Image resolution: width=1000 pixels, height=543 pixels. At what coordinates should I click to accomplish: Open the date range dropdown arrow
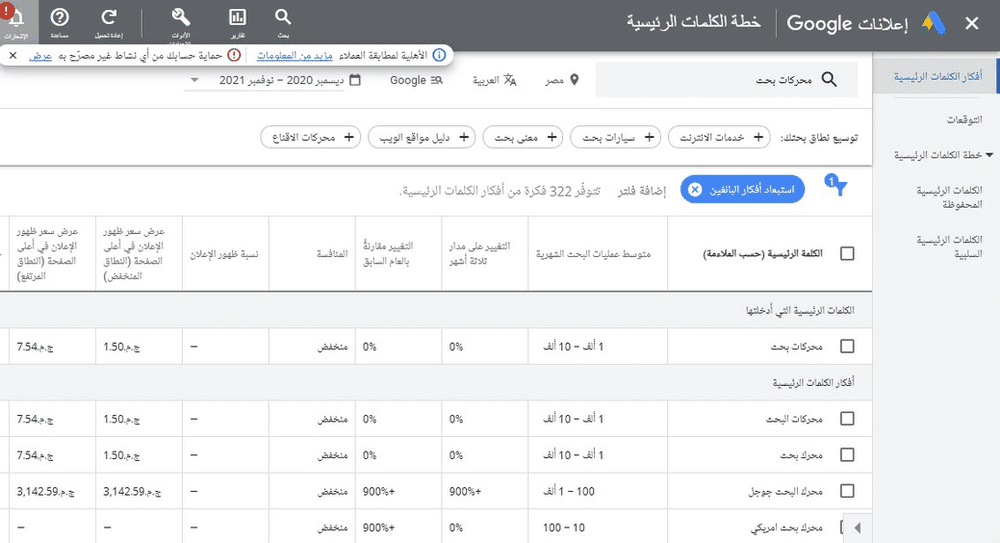click(x=195, y=80)
